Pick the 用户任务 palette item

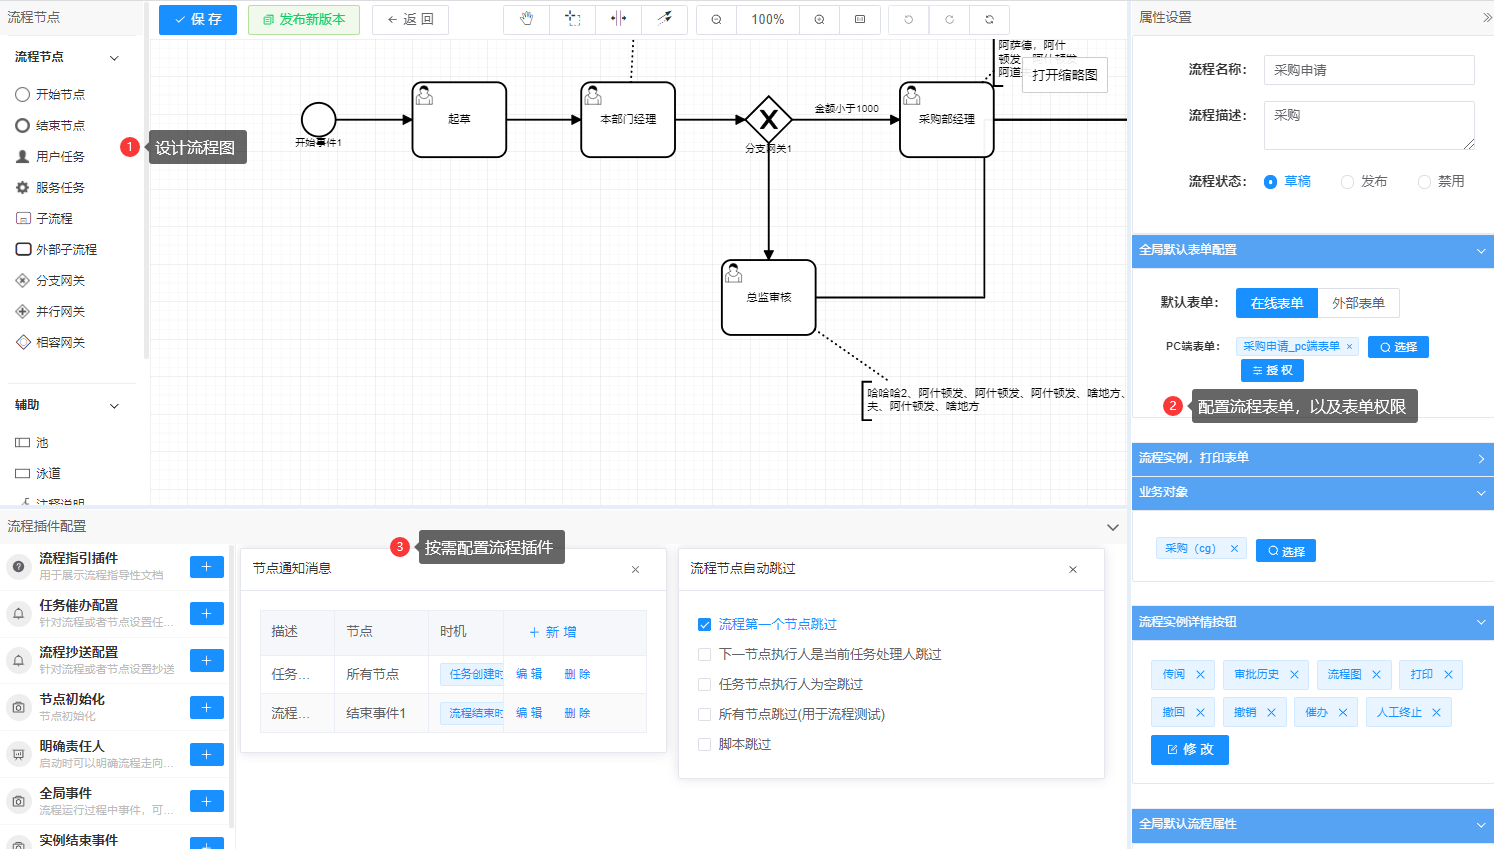pos(50,156)
